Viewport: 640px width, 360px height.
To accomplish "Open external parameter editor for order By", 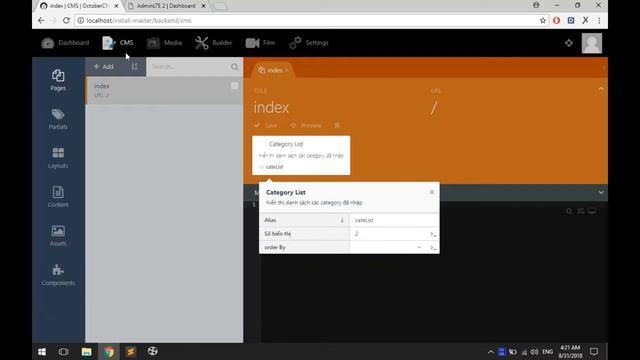I will (x=433, y=247).
